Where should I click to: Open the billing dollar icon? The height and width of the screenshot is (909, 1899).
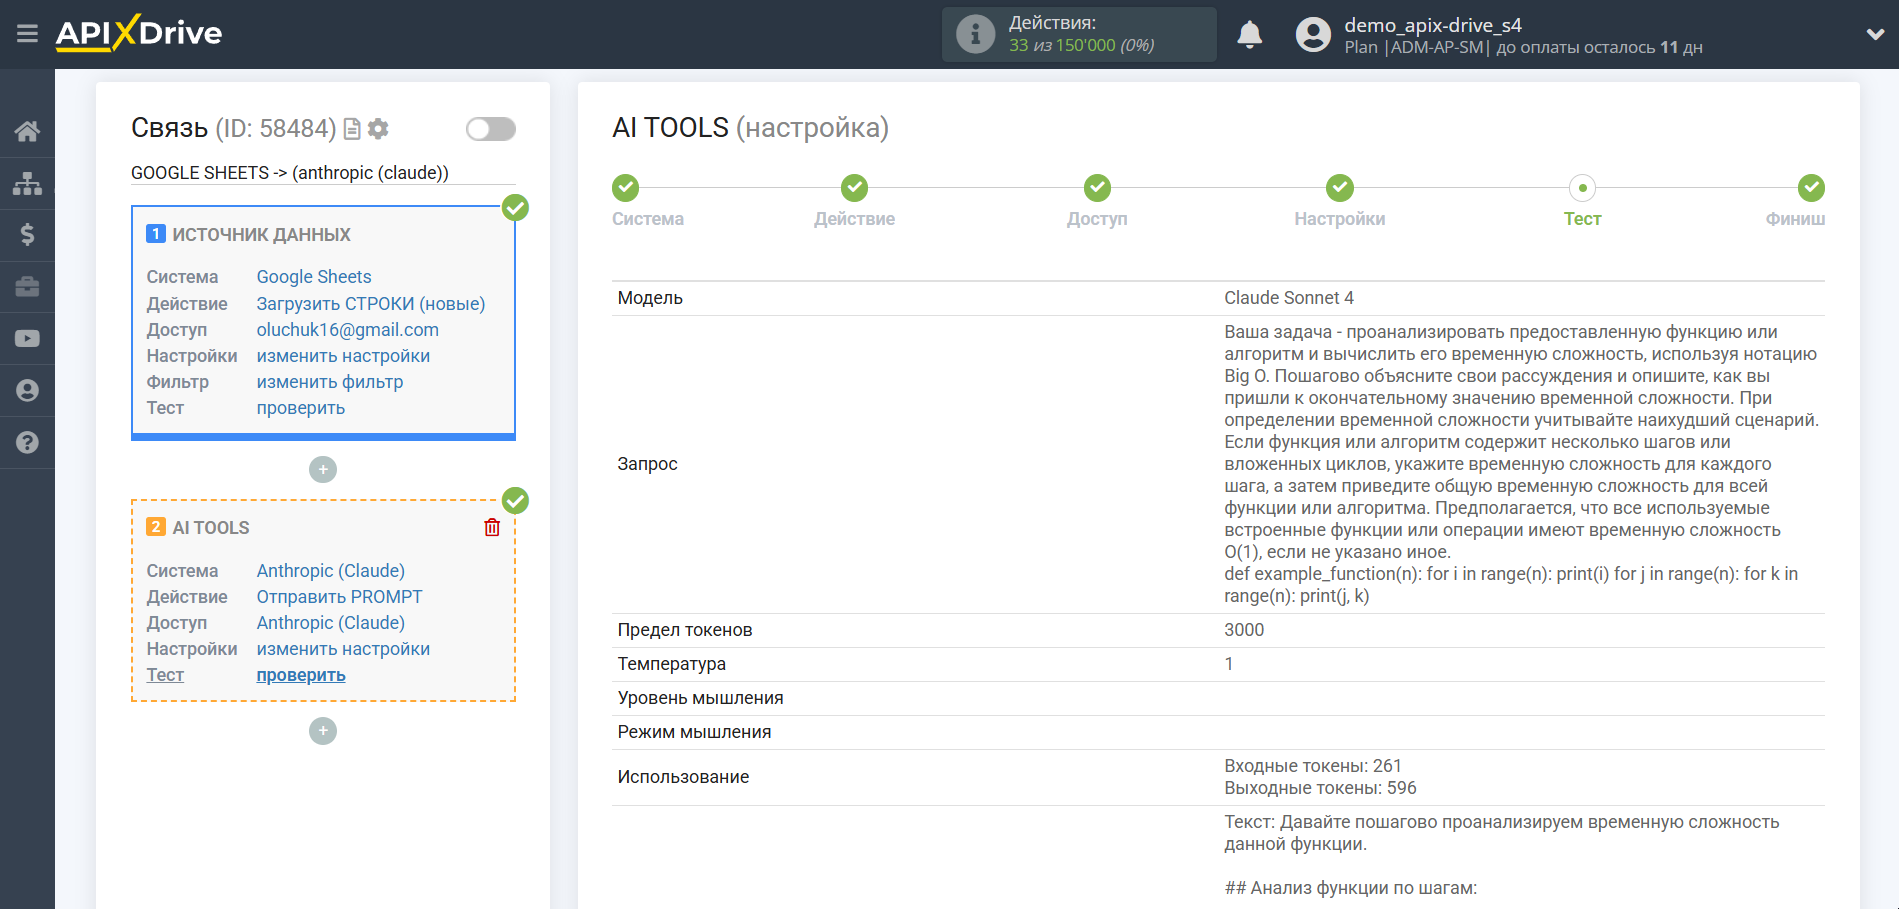(x=27, y=235)
